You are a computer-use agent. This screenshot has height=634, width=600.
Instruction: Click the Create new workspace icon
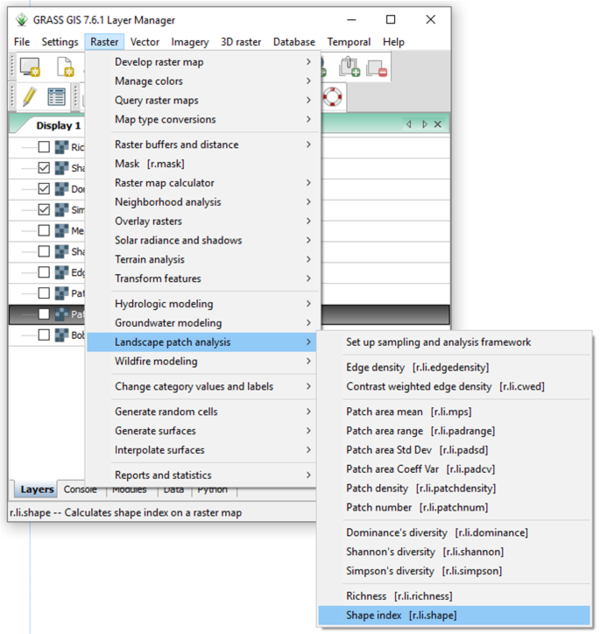pyautogui.click(x=65, y=67)
